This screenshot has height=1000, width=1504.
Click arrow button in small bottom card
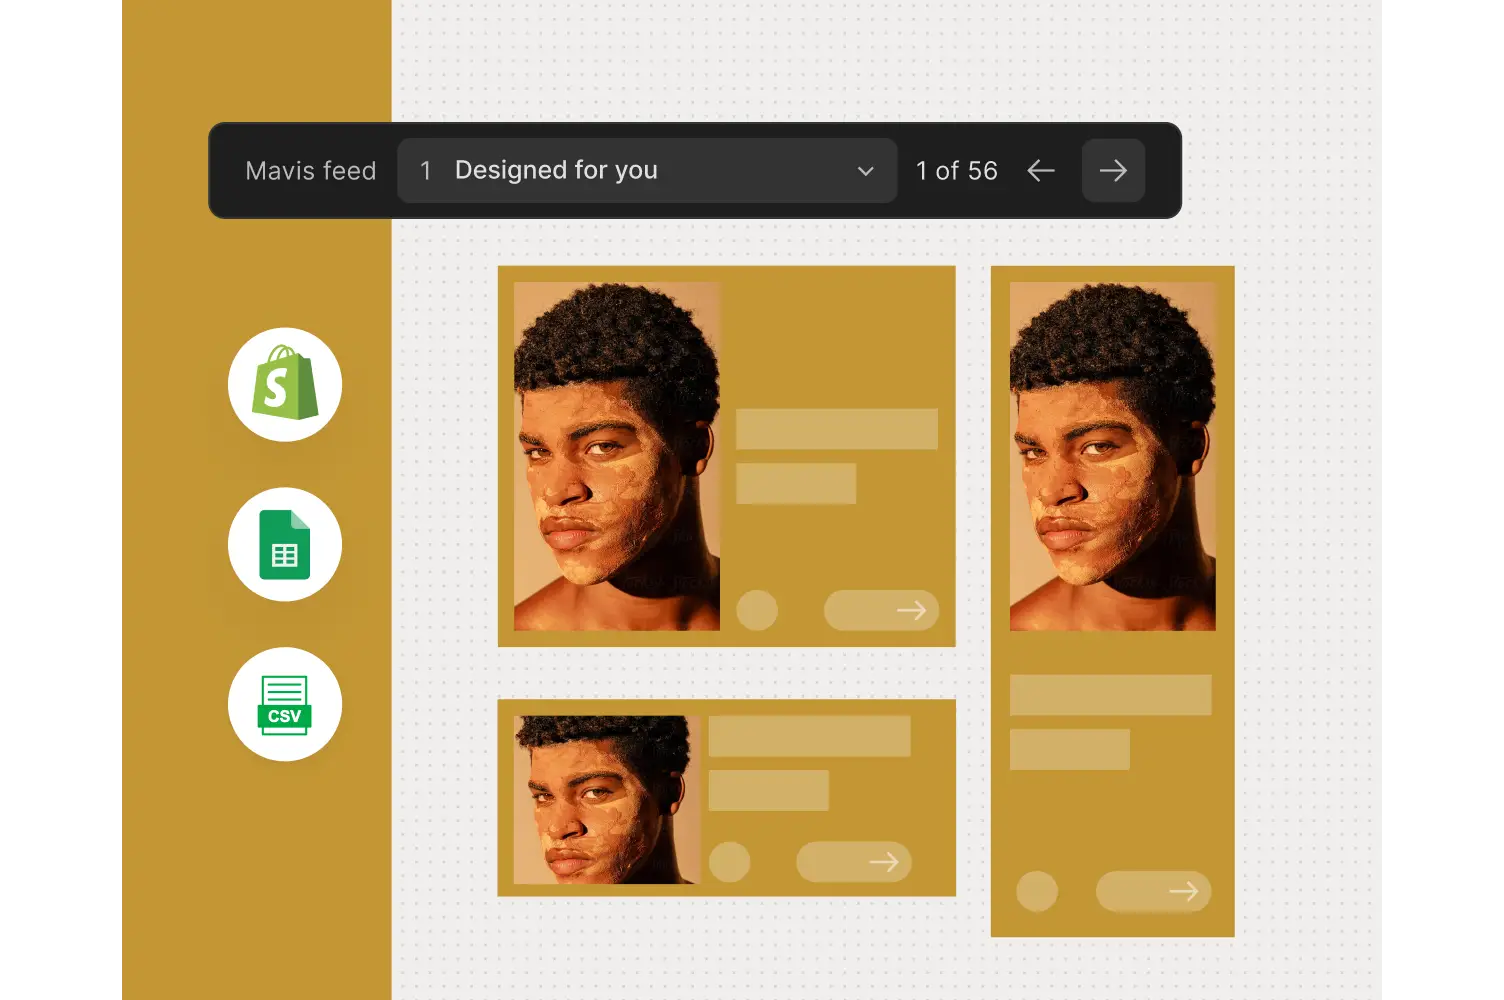[x=854, y=862]
